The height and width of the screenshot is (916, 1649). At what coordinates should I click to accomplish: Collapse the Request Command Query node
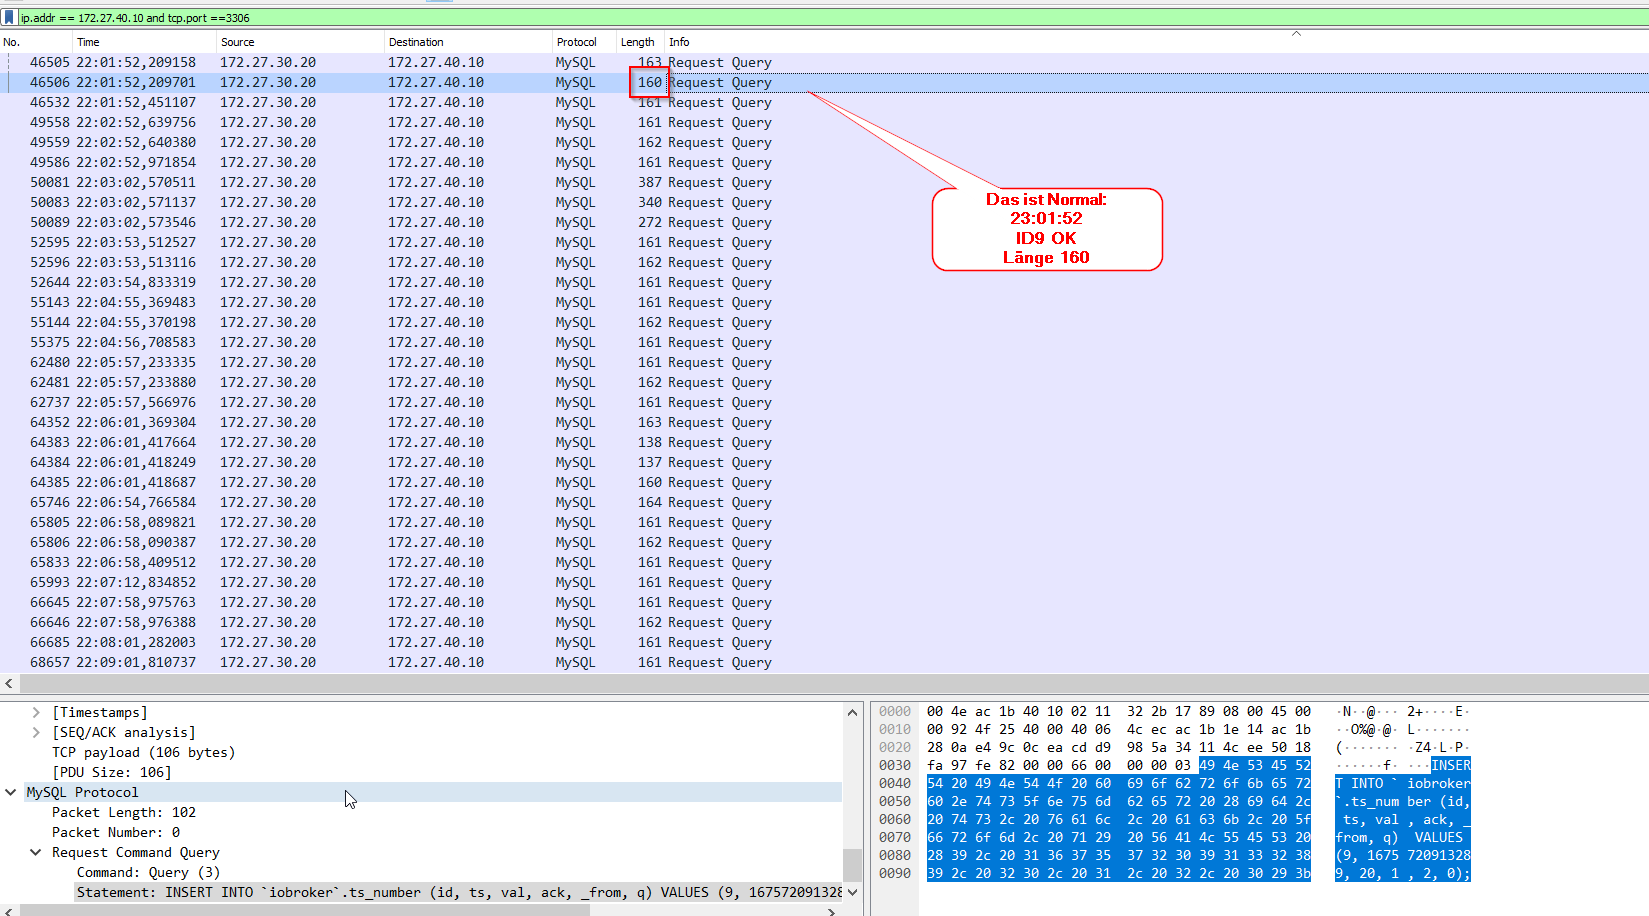(x=36, y=852)
